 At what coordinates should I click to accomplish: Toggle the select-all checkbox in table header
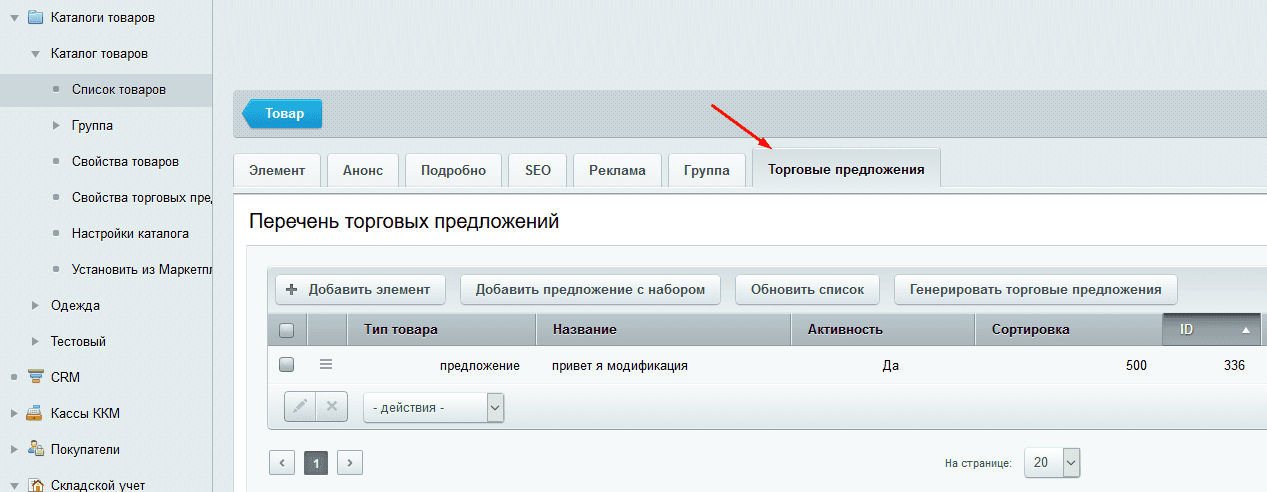(287, 330)
